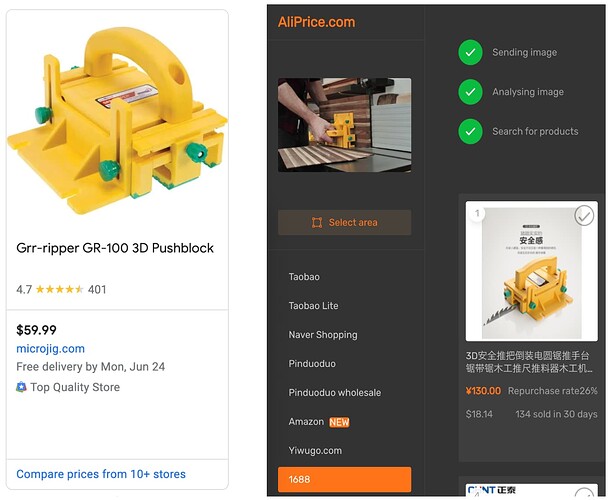Tick the checkbox on the CHNT product card

(585, 494)
